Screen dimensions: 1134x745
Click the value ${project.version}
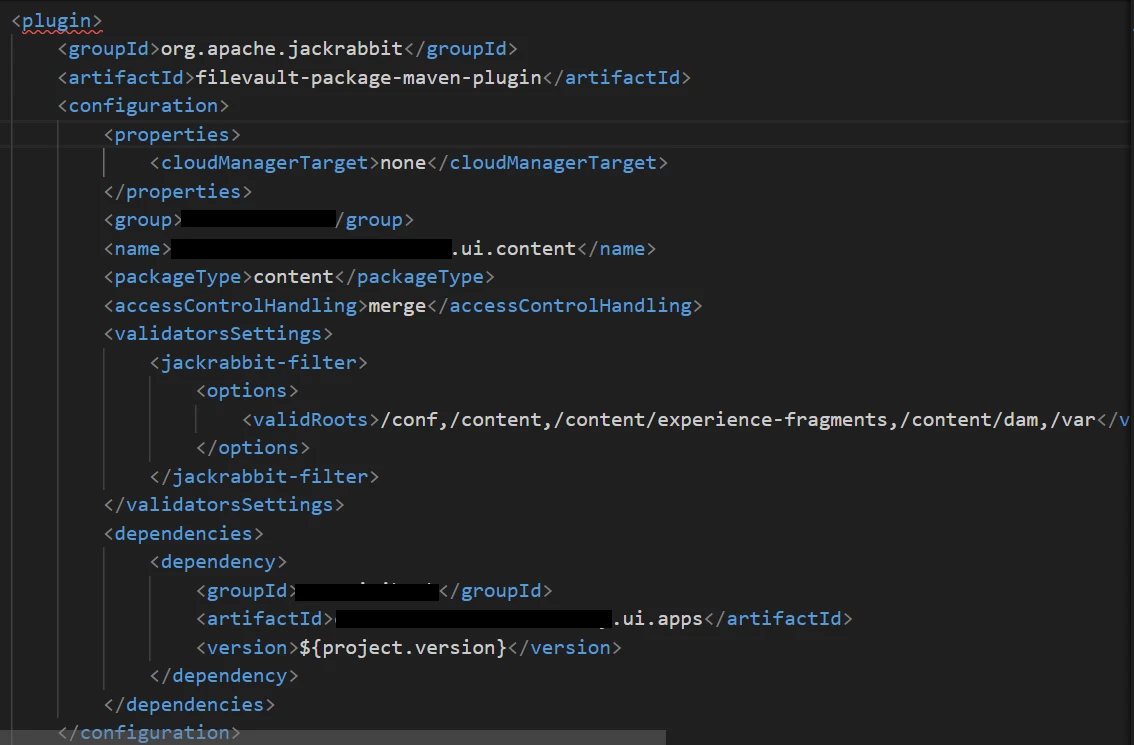(403, 647)
